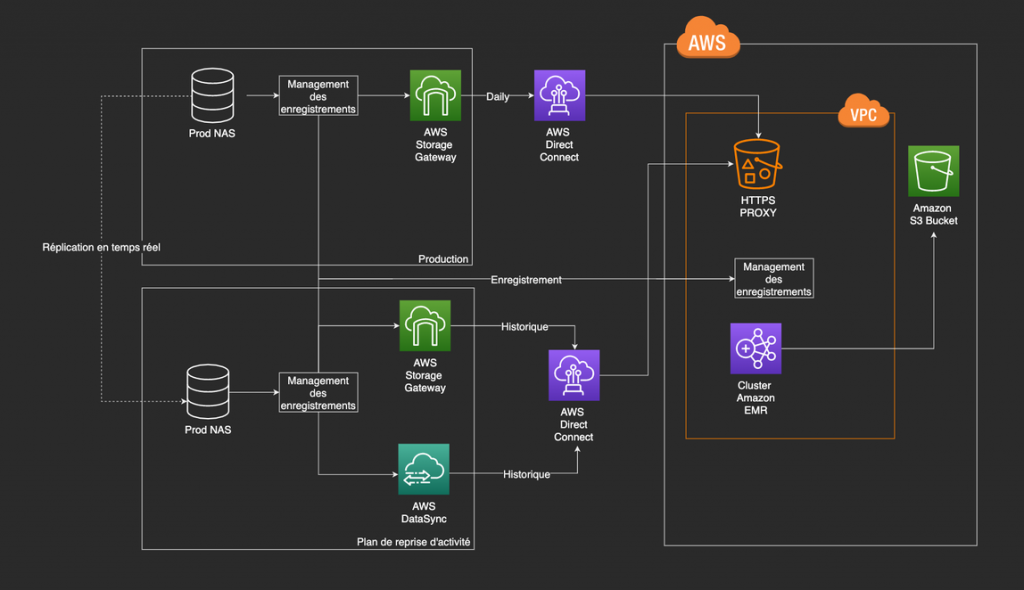Select the Prod NAS database icon in Plan de reprise d'activité
Image resolution: width=1024 pixels, height=590 pixels.
click(208, 391)
